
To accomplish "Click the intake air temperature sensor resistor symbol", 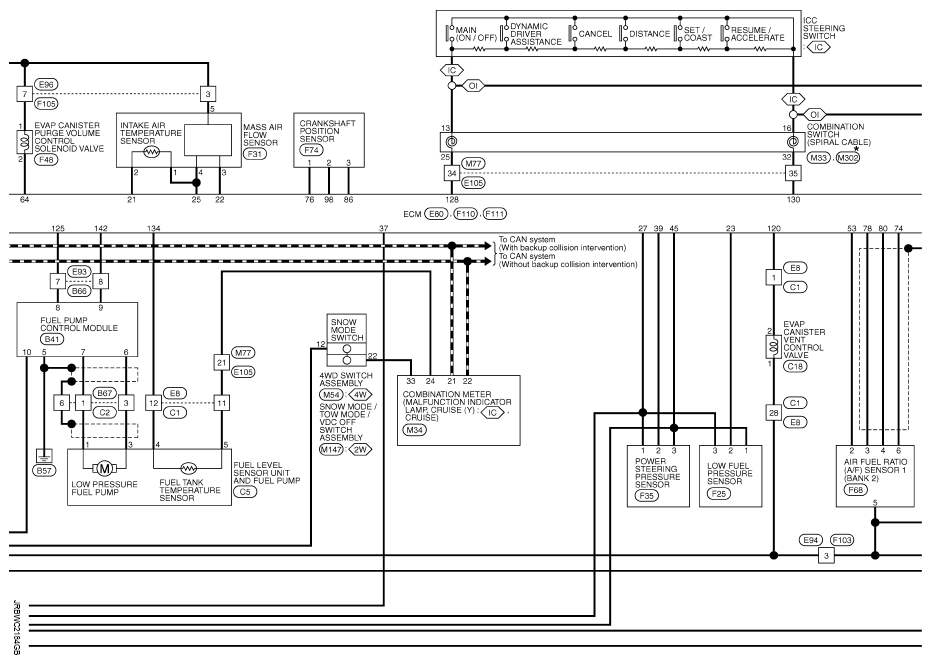I will click(153, 153).
